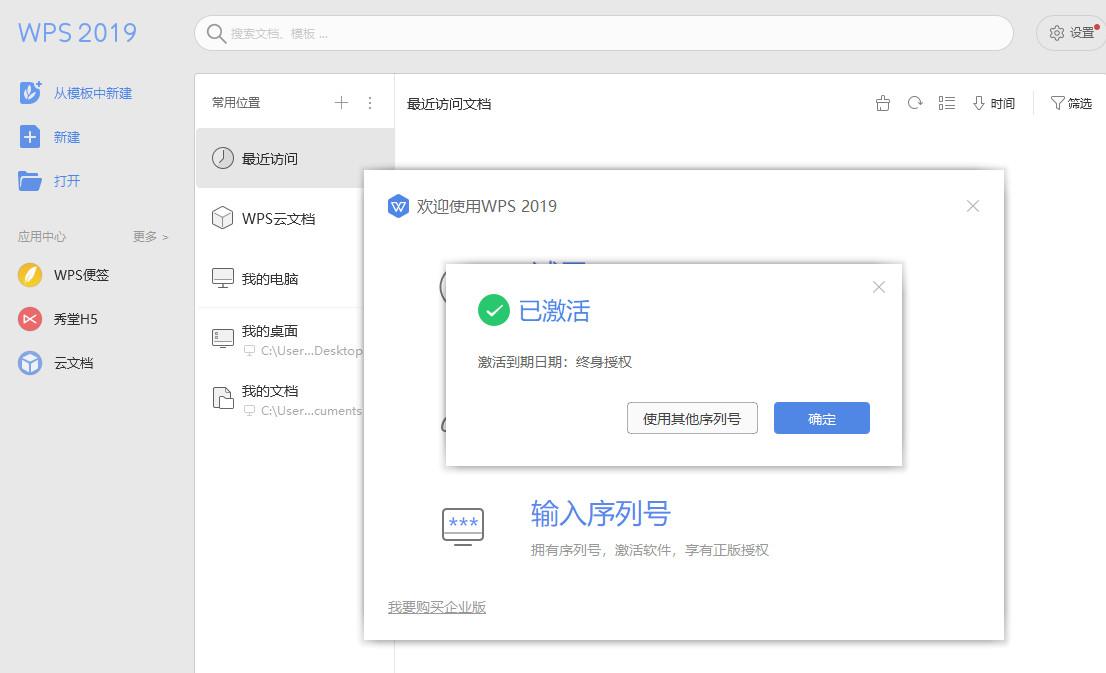
Task: Launch the 秀堂H5 app icon
Action: (x=29, y=319)
